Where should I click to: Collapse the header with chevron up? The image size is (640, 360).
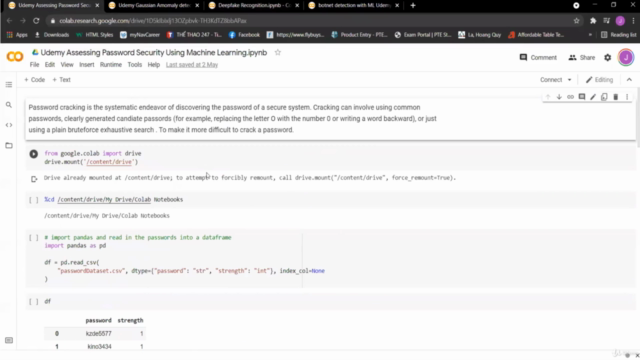pyautogui.click(x=629, y=80)
